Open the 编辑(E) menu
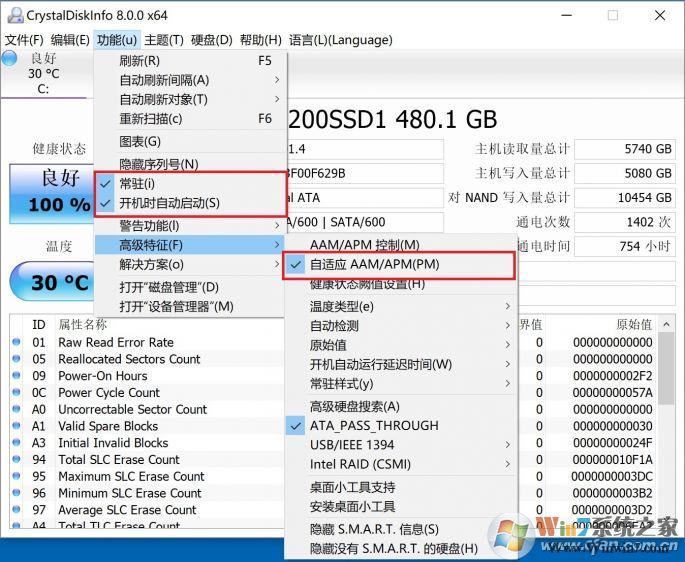685x562 pixels. [70, 40]
